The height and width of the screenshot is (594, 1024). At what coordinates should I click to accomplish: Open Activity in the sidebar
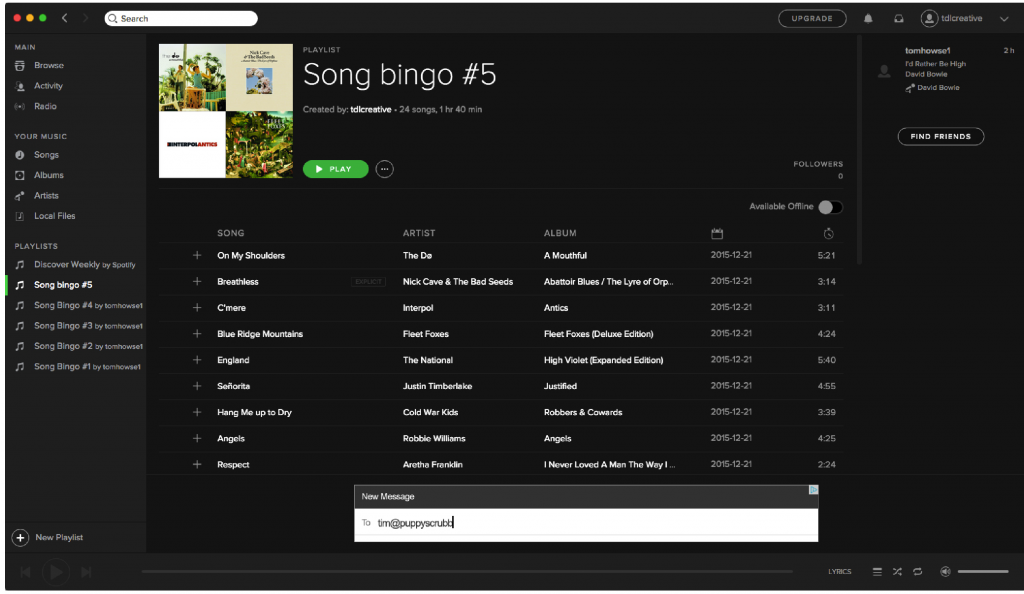pyautogui.click(x=48, y=86)
